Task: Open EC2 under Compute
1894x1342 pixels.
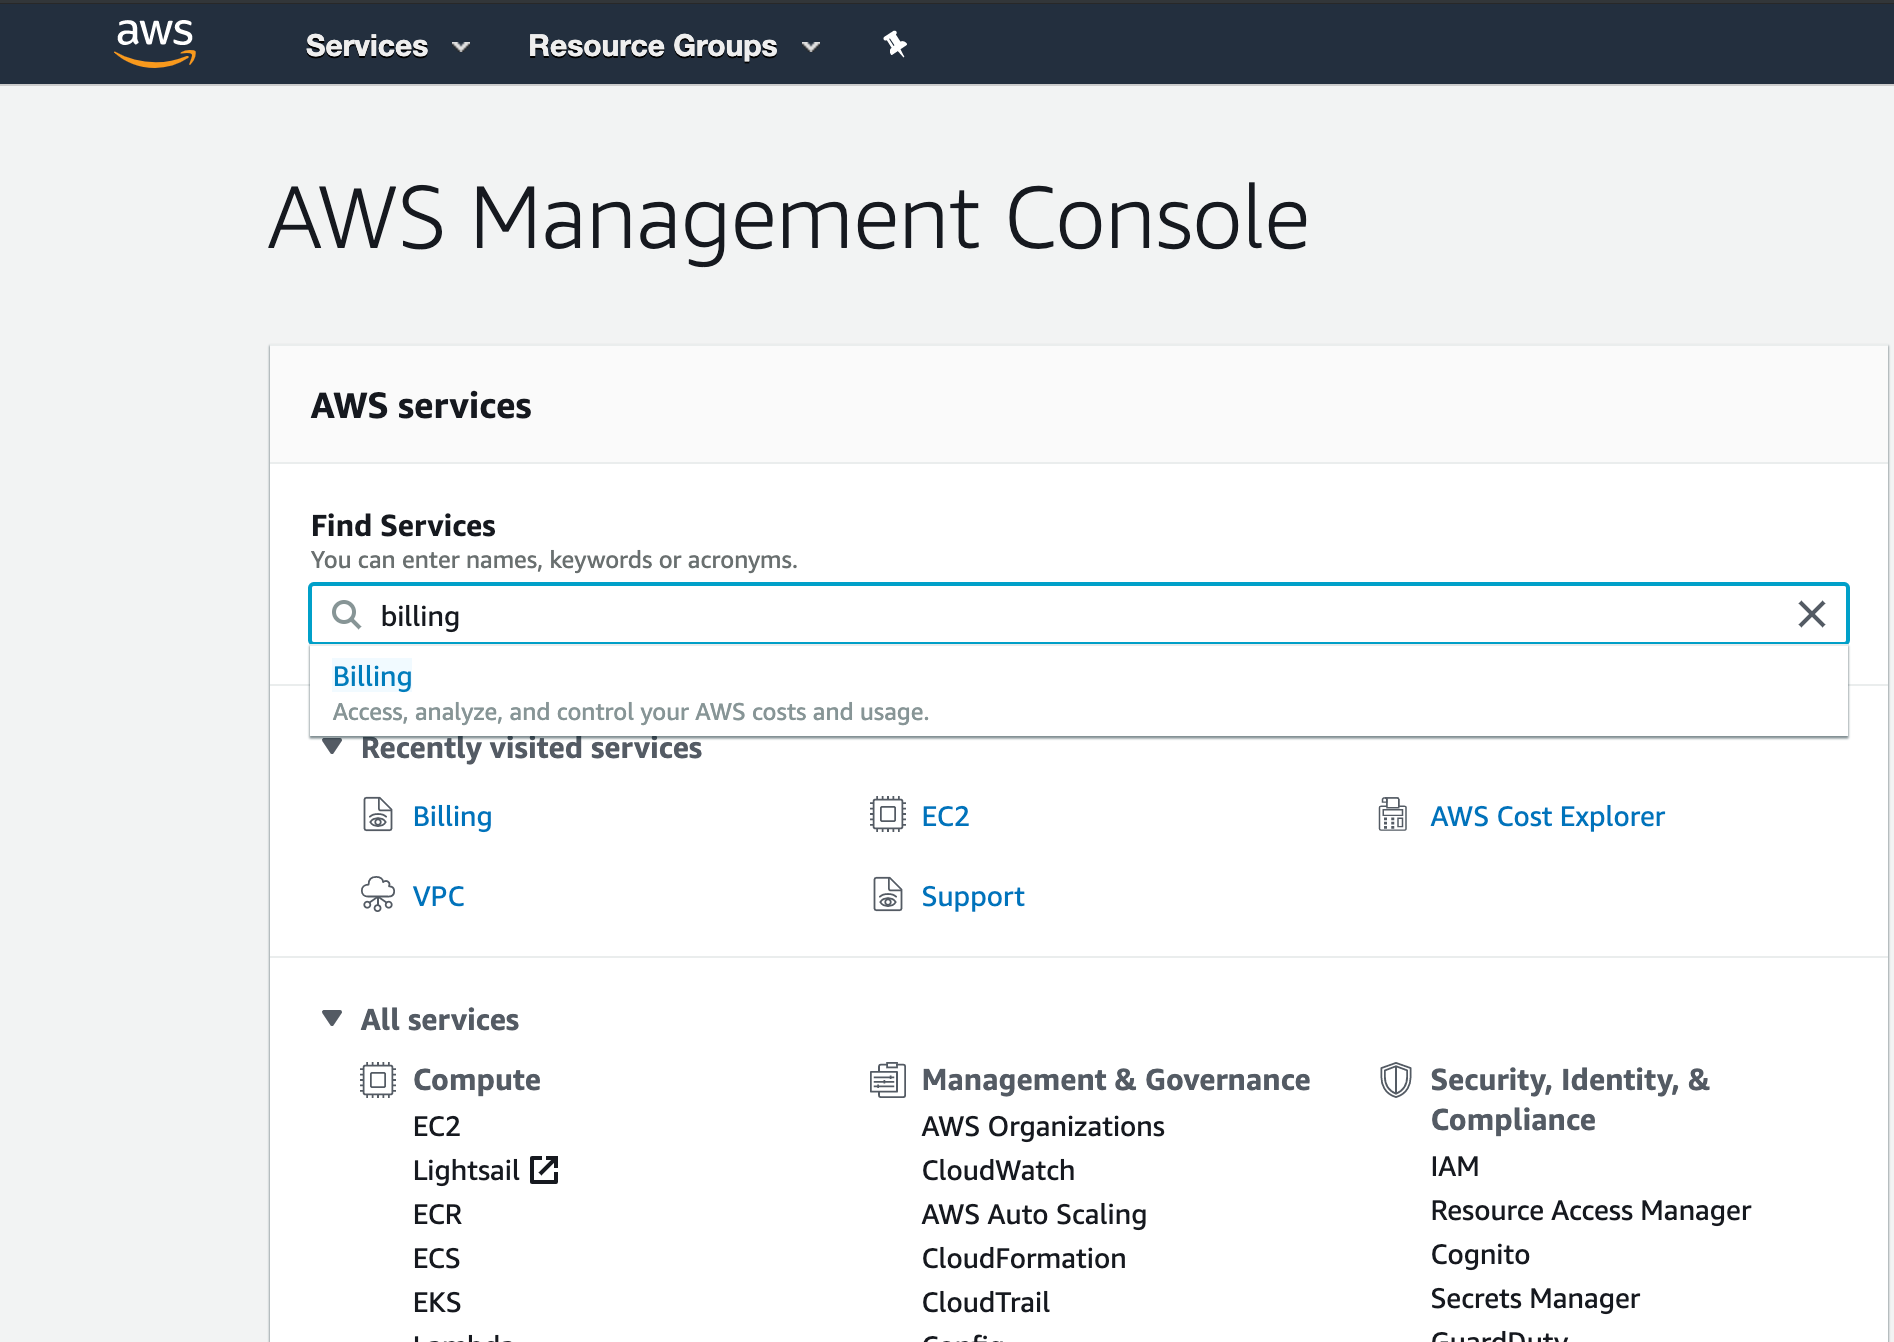Action: (x=436, y=1126)
